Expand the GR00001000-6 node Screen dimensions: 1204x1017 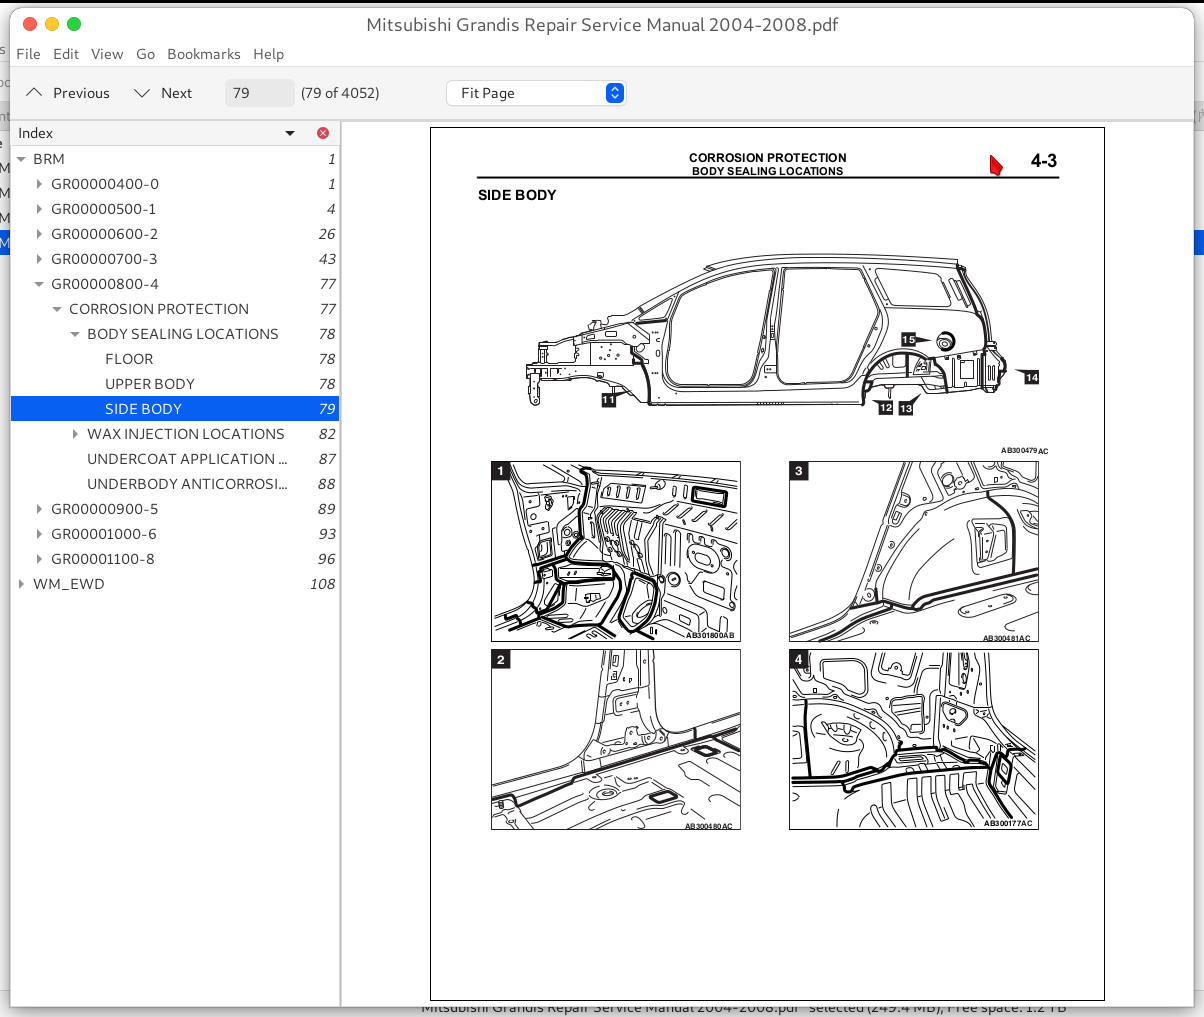(39, 534)
